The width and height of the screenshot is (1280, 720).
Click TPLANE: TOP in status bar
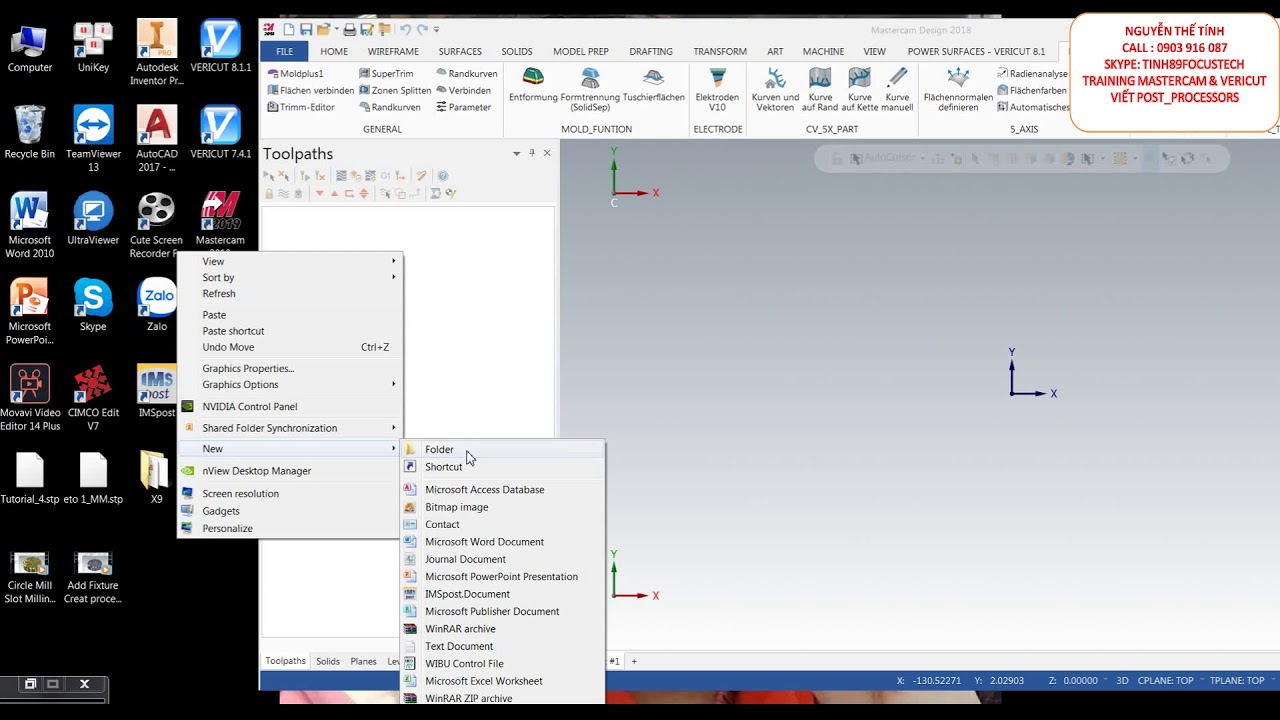pos(1237,681)
